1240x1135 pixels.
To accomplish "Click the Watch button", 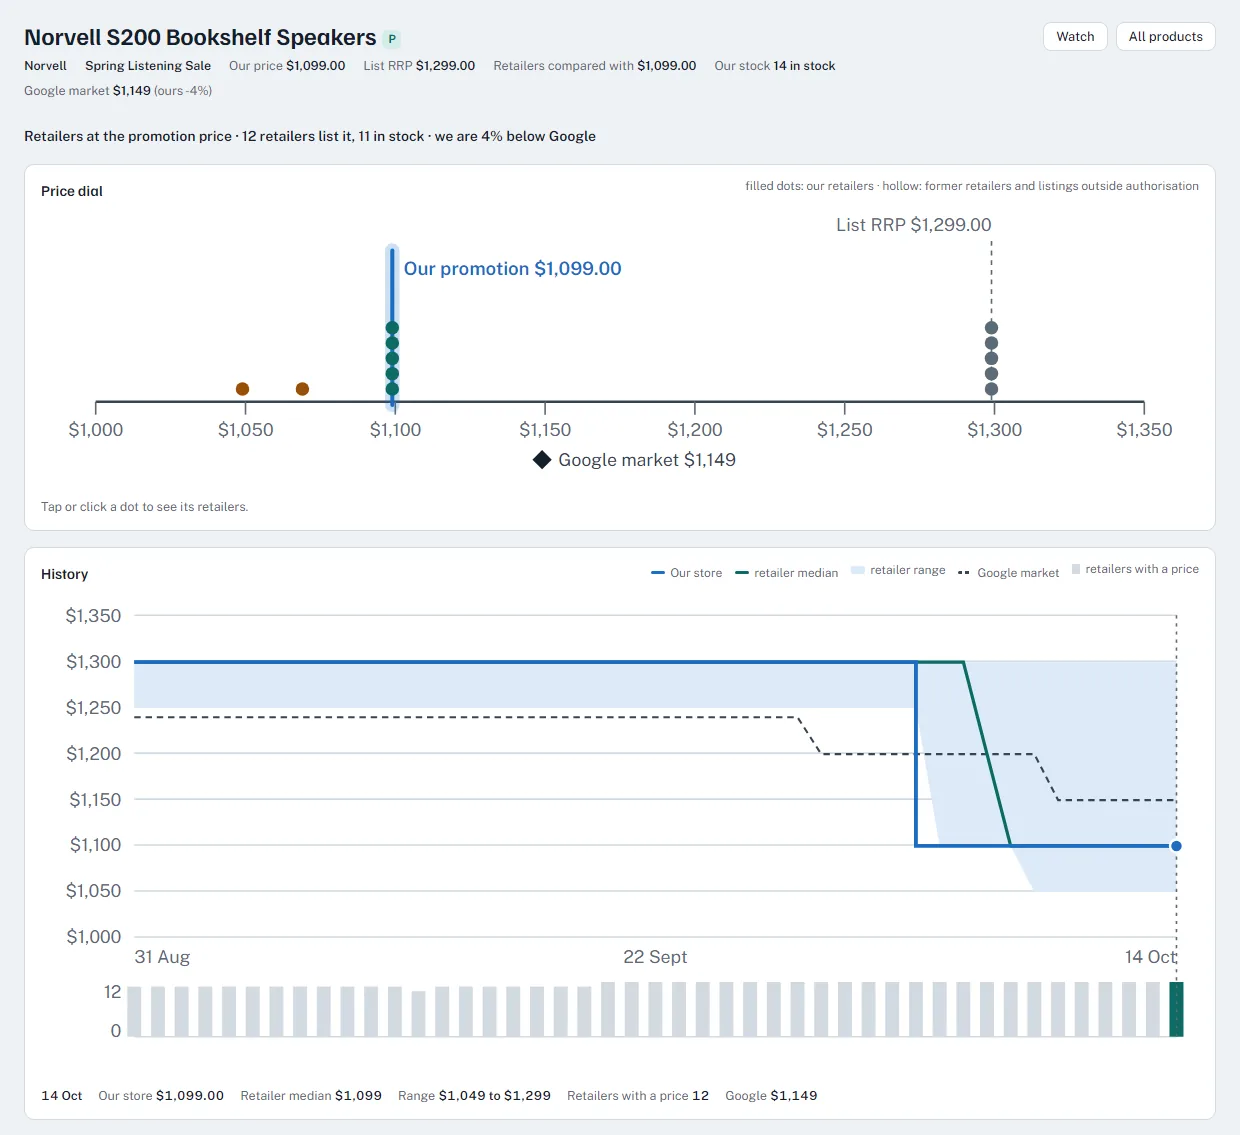I will coord(1075,37).
